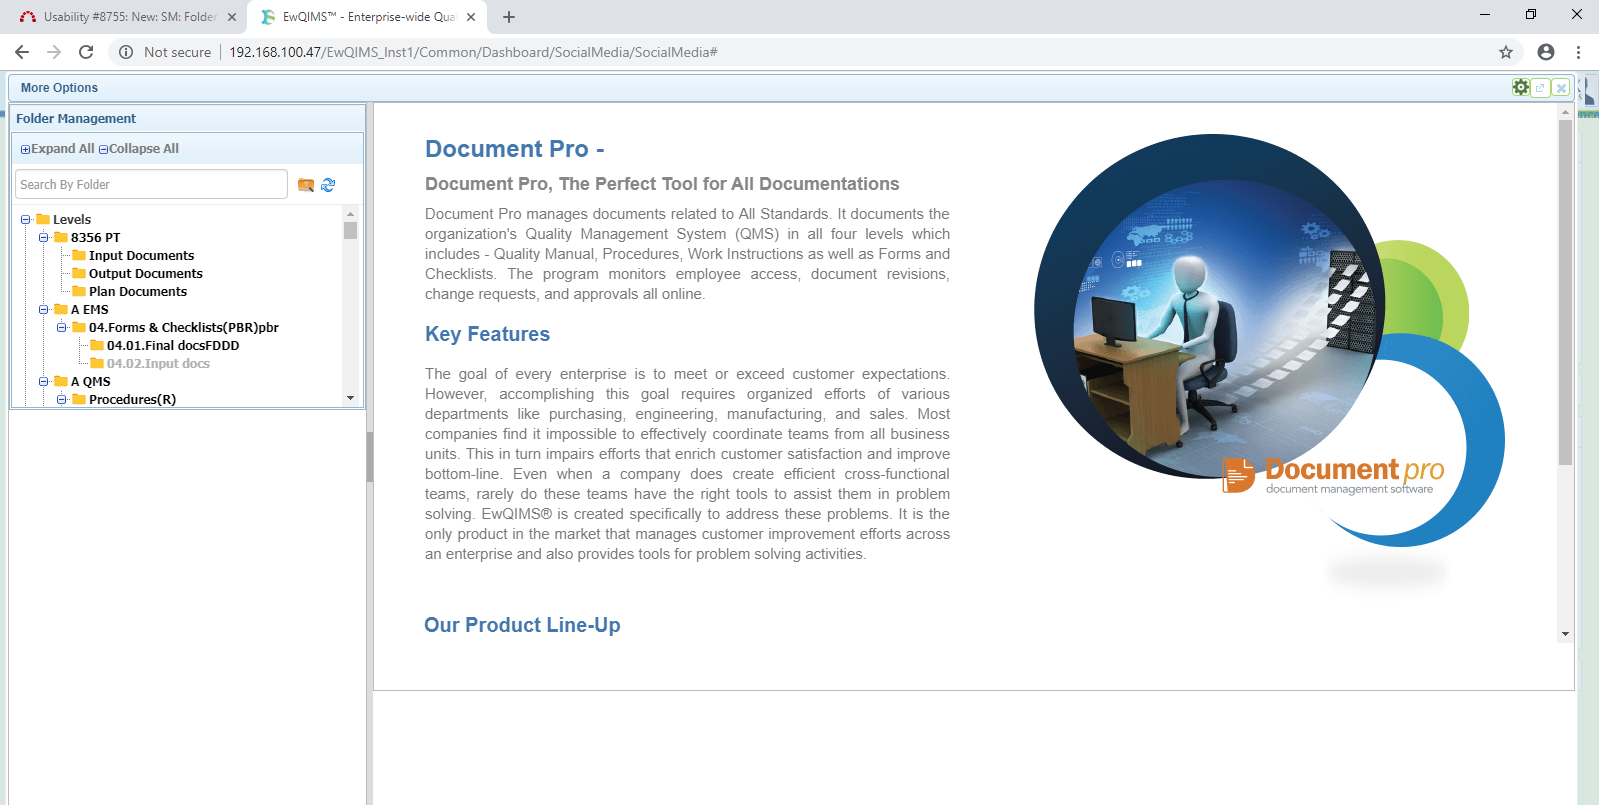The width and height of the screenshot is (1599, 805).
Task: Click the Plan Documents folder icon
Action: pos(79,291)
